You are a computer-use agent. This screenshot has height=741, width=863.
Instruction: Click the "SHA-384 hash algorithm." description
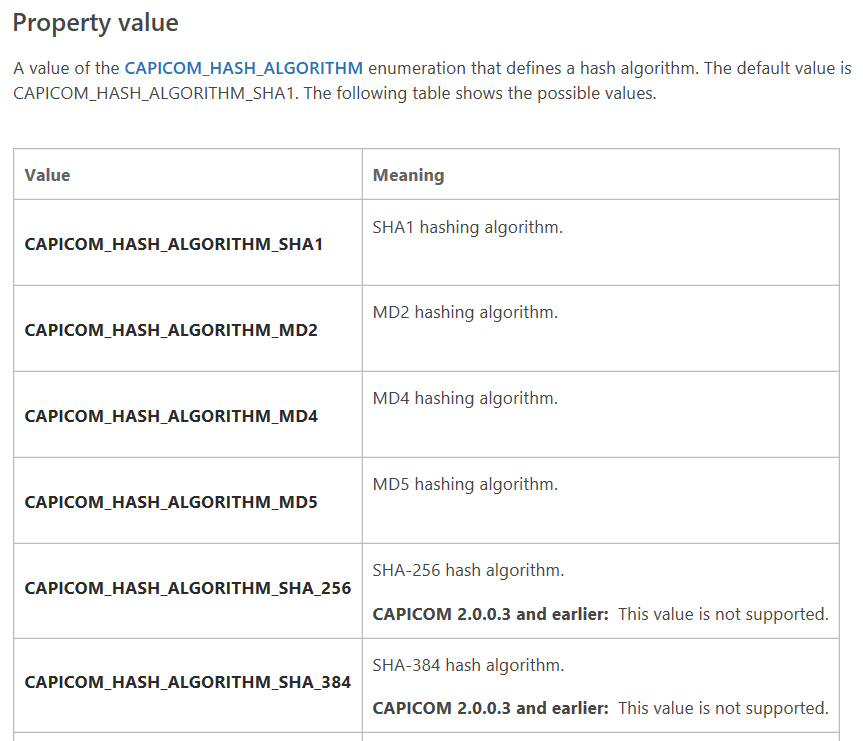468,664
